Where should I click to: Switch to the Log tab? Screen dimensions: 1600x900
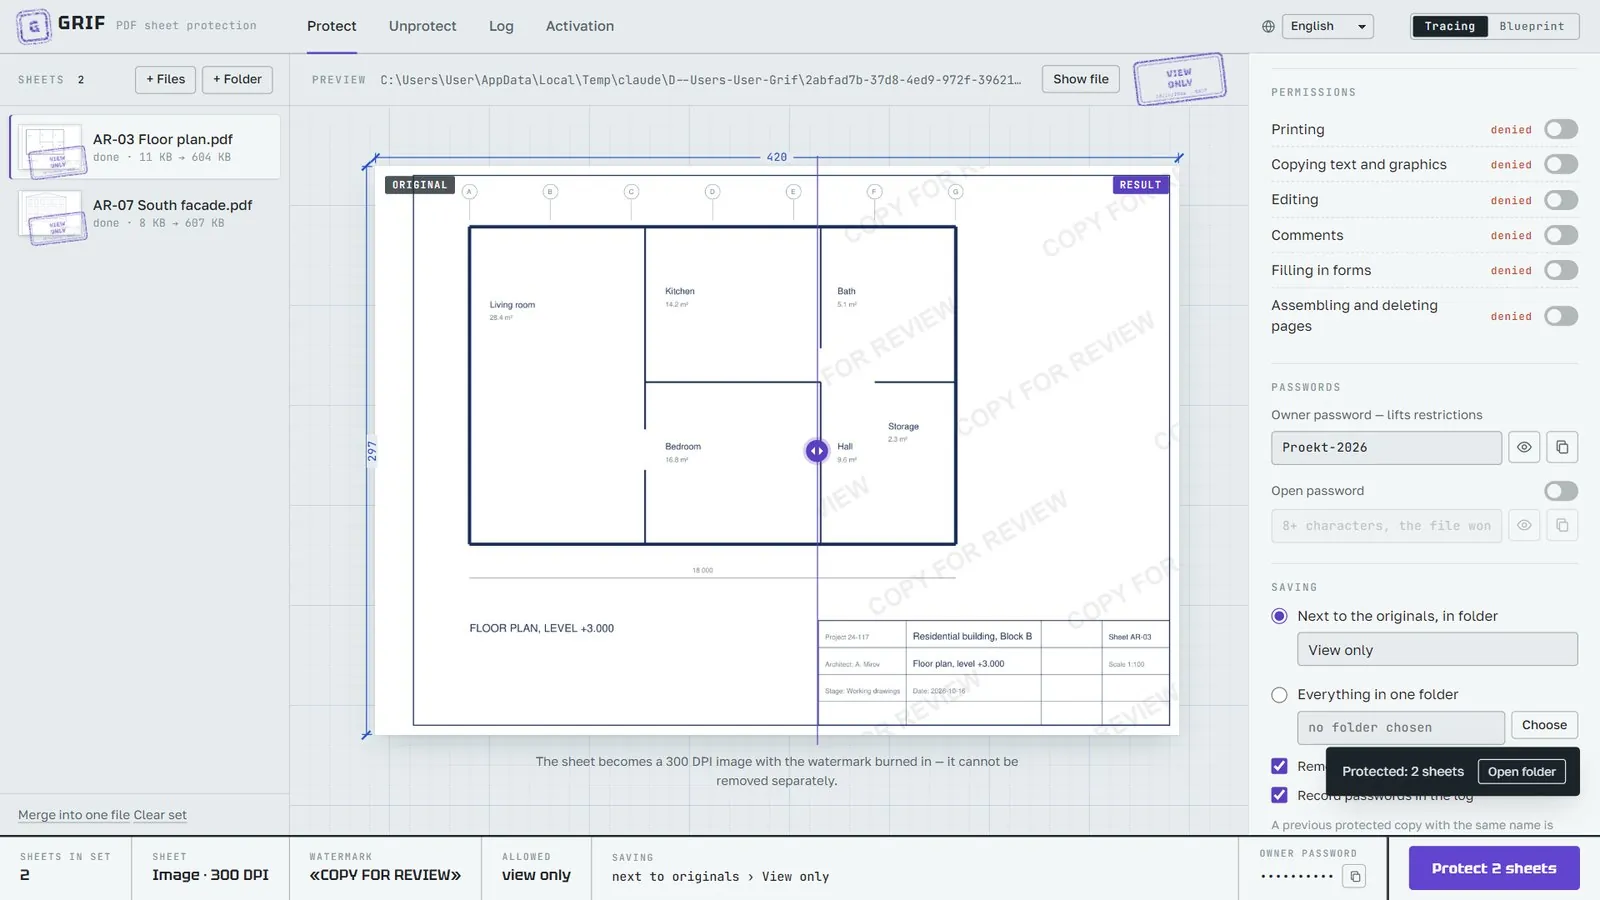pos(501,26)
